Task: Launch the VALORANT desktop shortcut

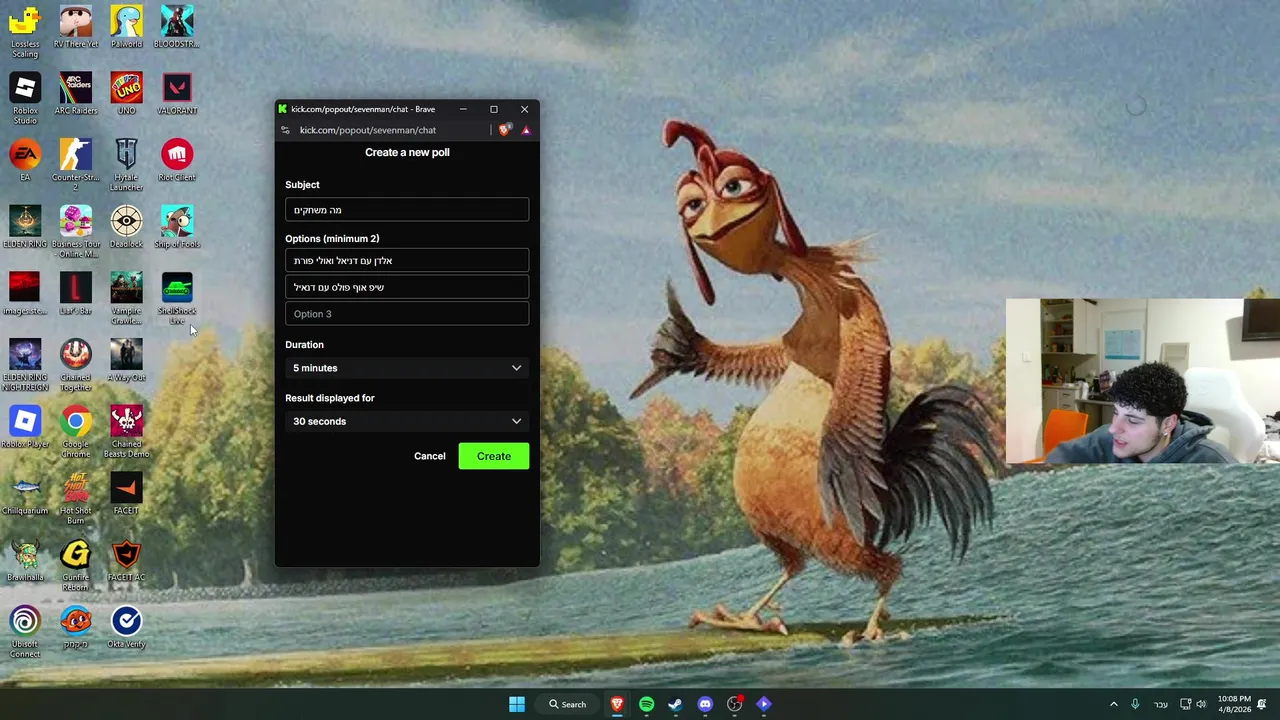Action: (x=177, y=94)
